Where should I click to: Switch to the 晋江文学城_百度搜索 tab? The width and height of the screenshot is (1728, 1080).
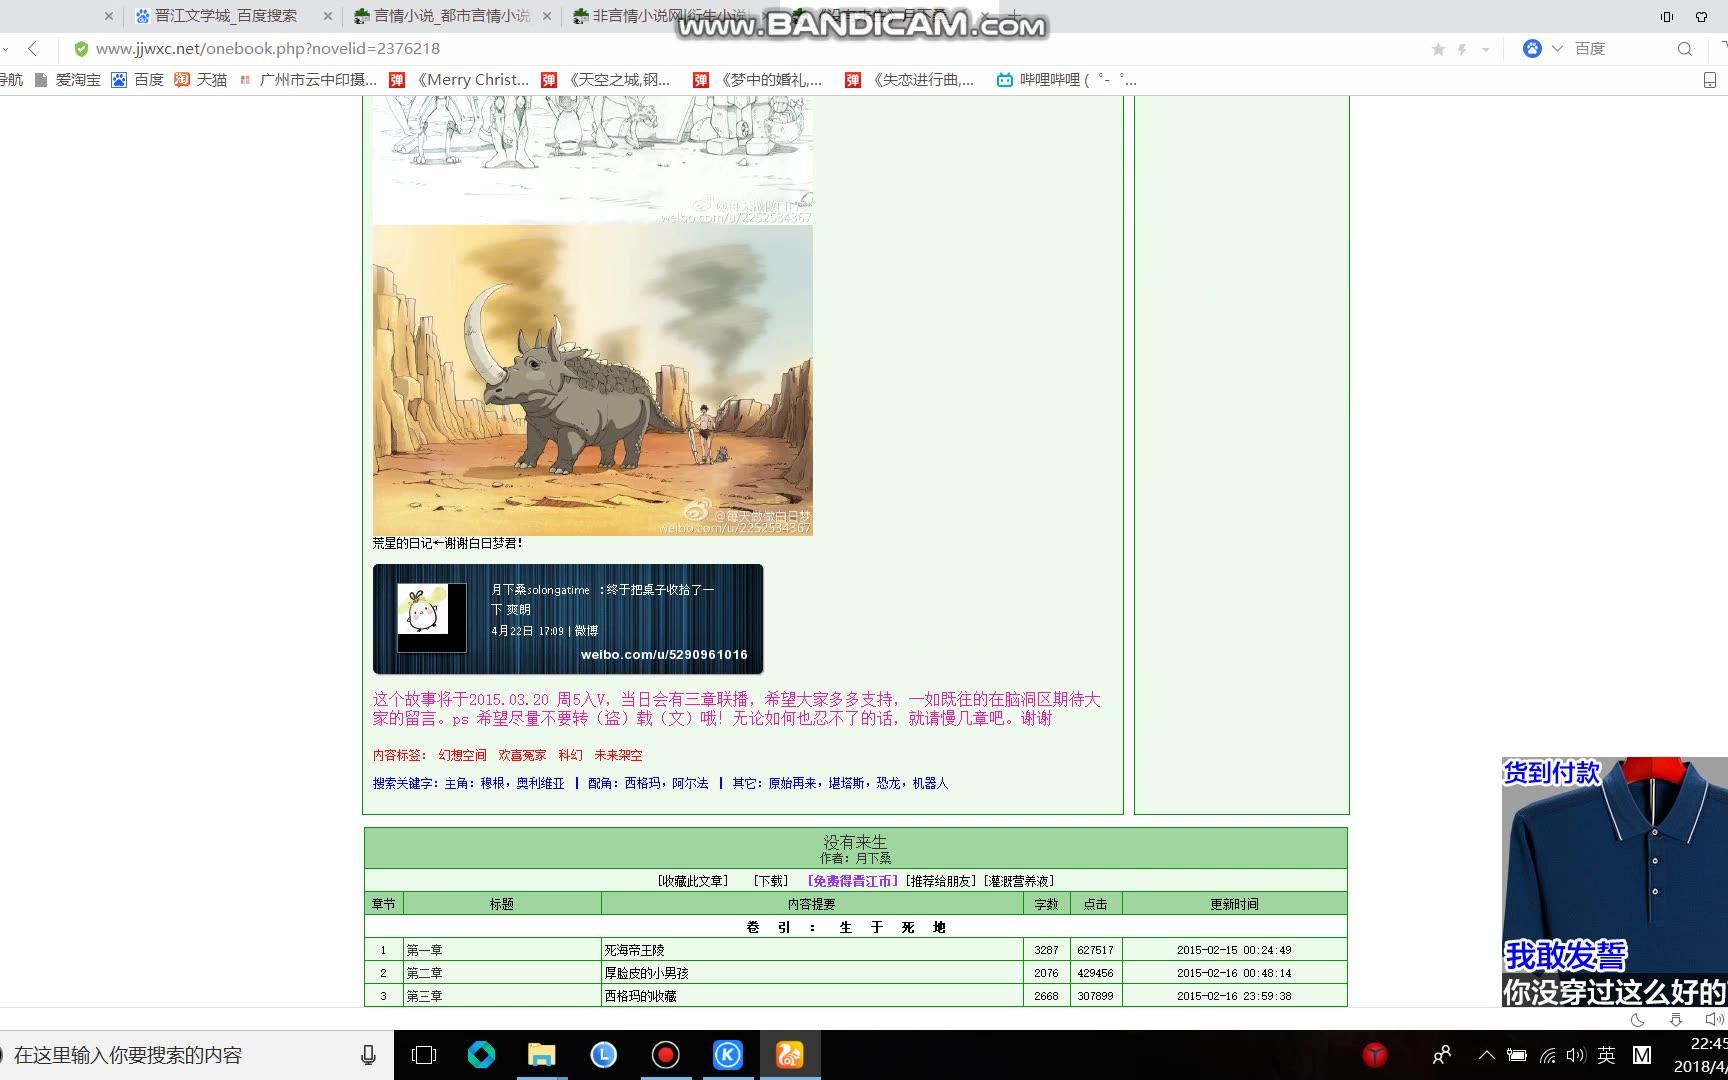[226, 16]
